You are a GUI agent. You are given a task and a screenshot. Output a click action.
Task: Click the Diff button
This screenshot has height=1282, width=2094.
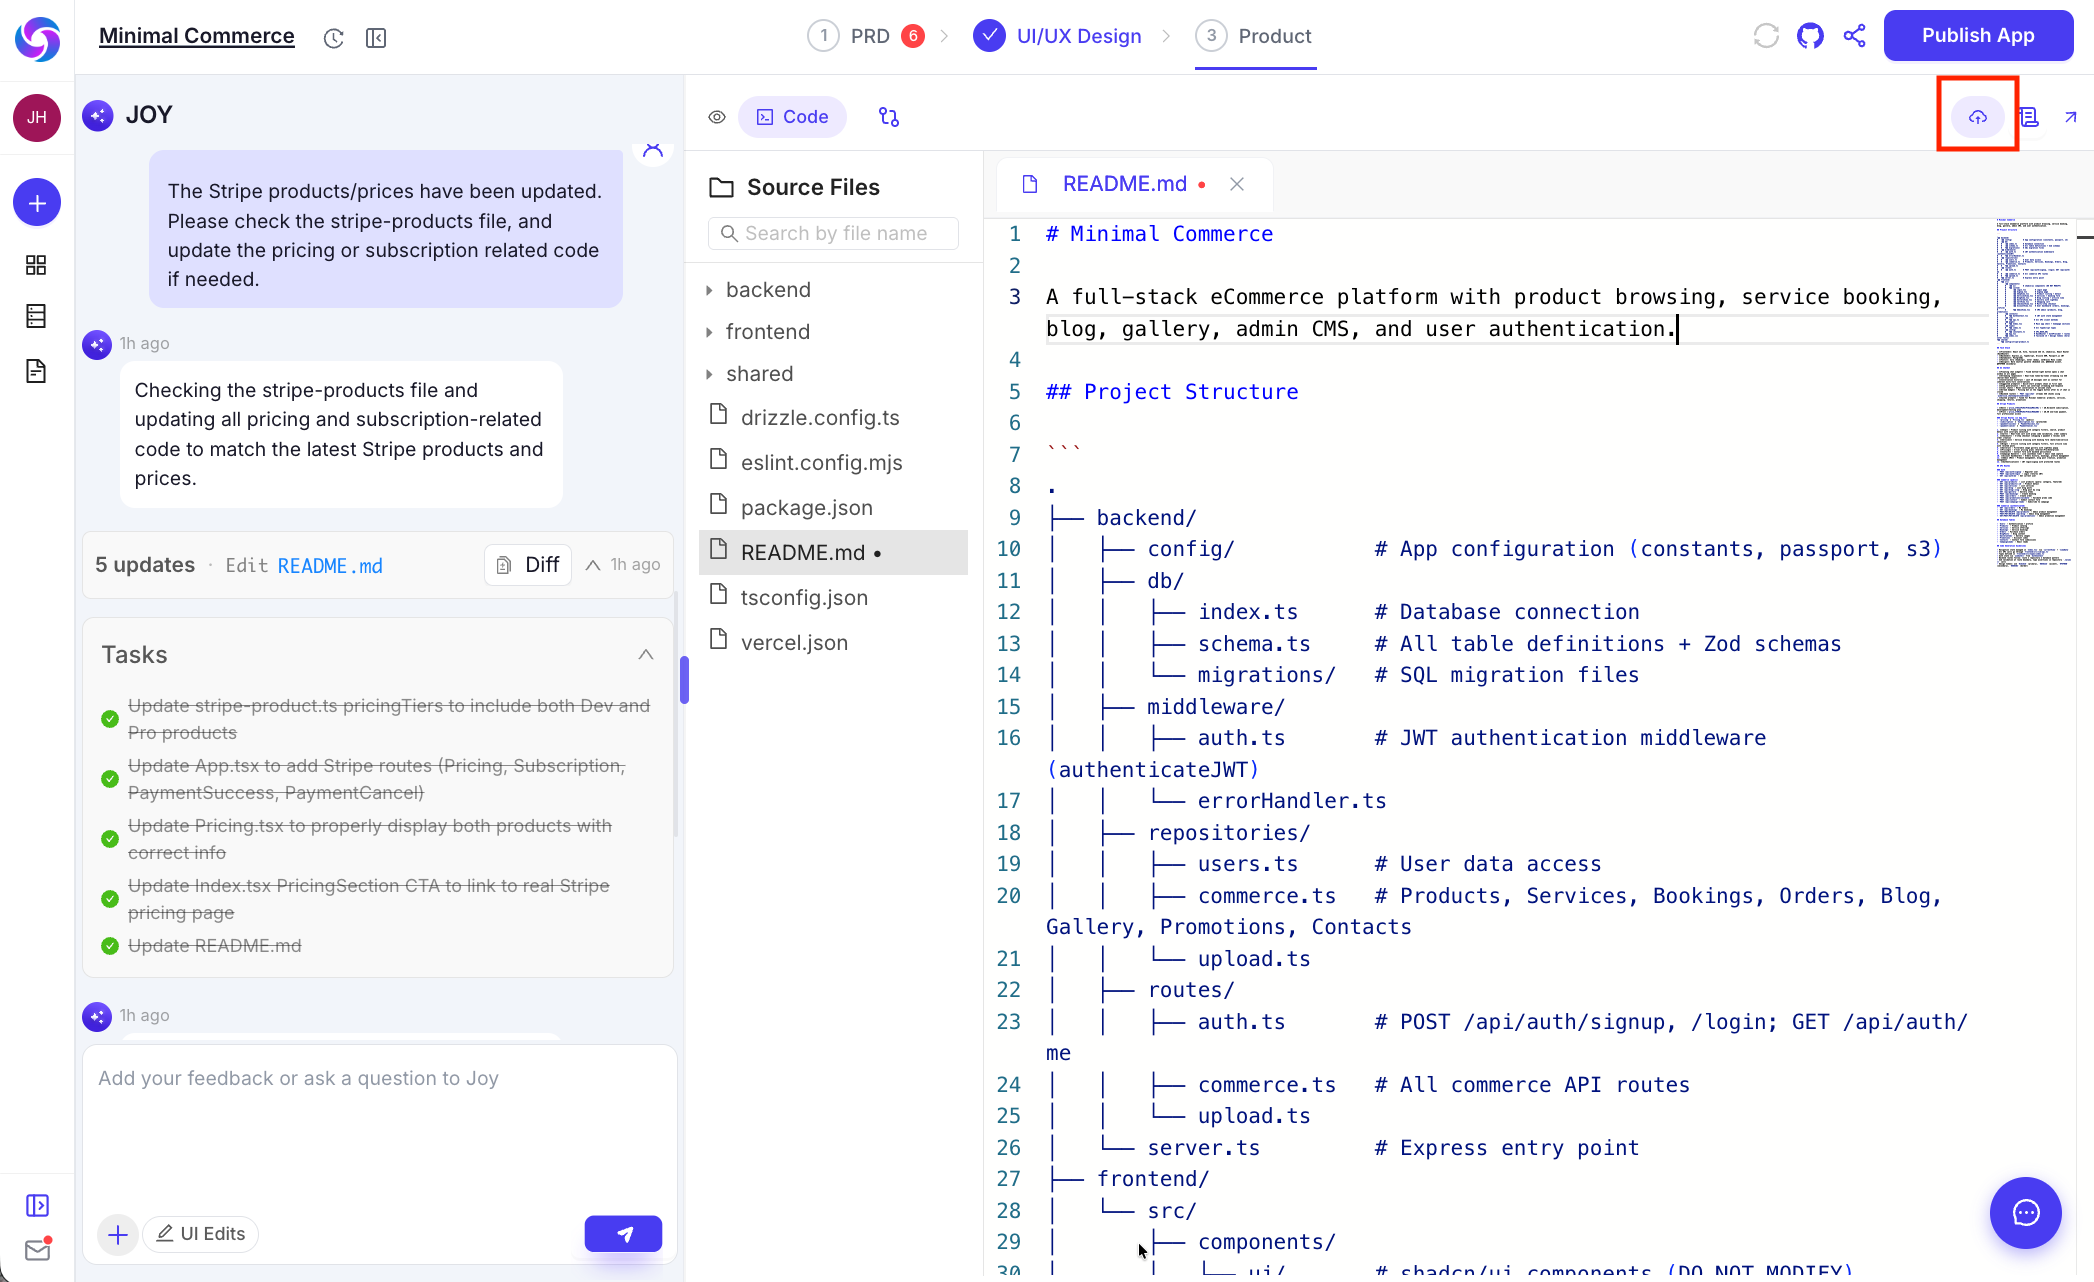[528, 565]
